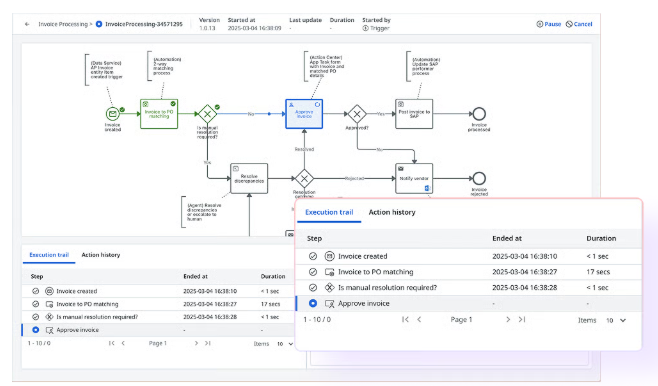Go to next page in popup pager
Image resolution: width=658 pixels, height=386 pixels.
click(508, 320)
